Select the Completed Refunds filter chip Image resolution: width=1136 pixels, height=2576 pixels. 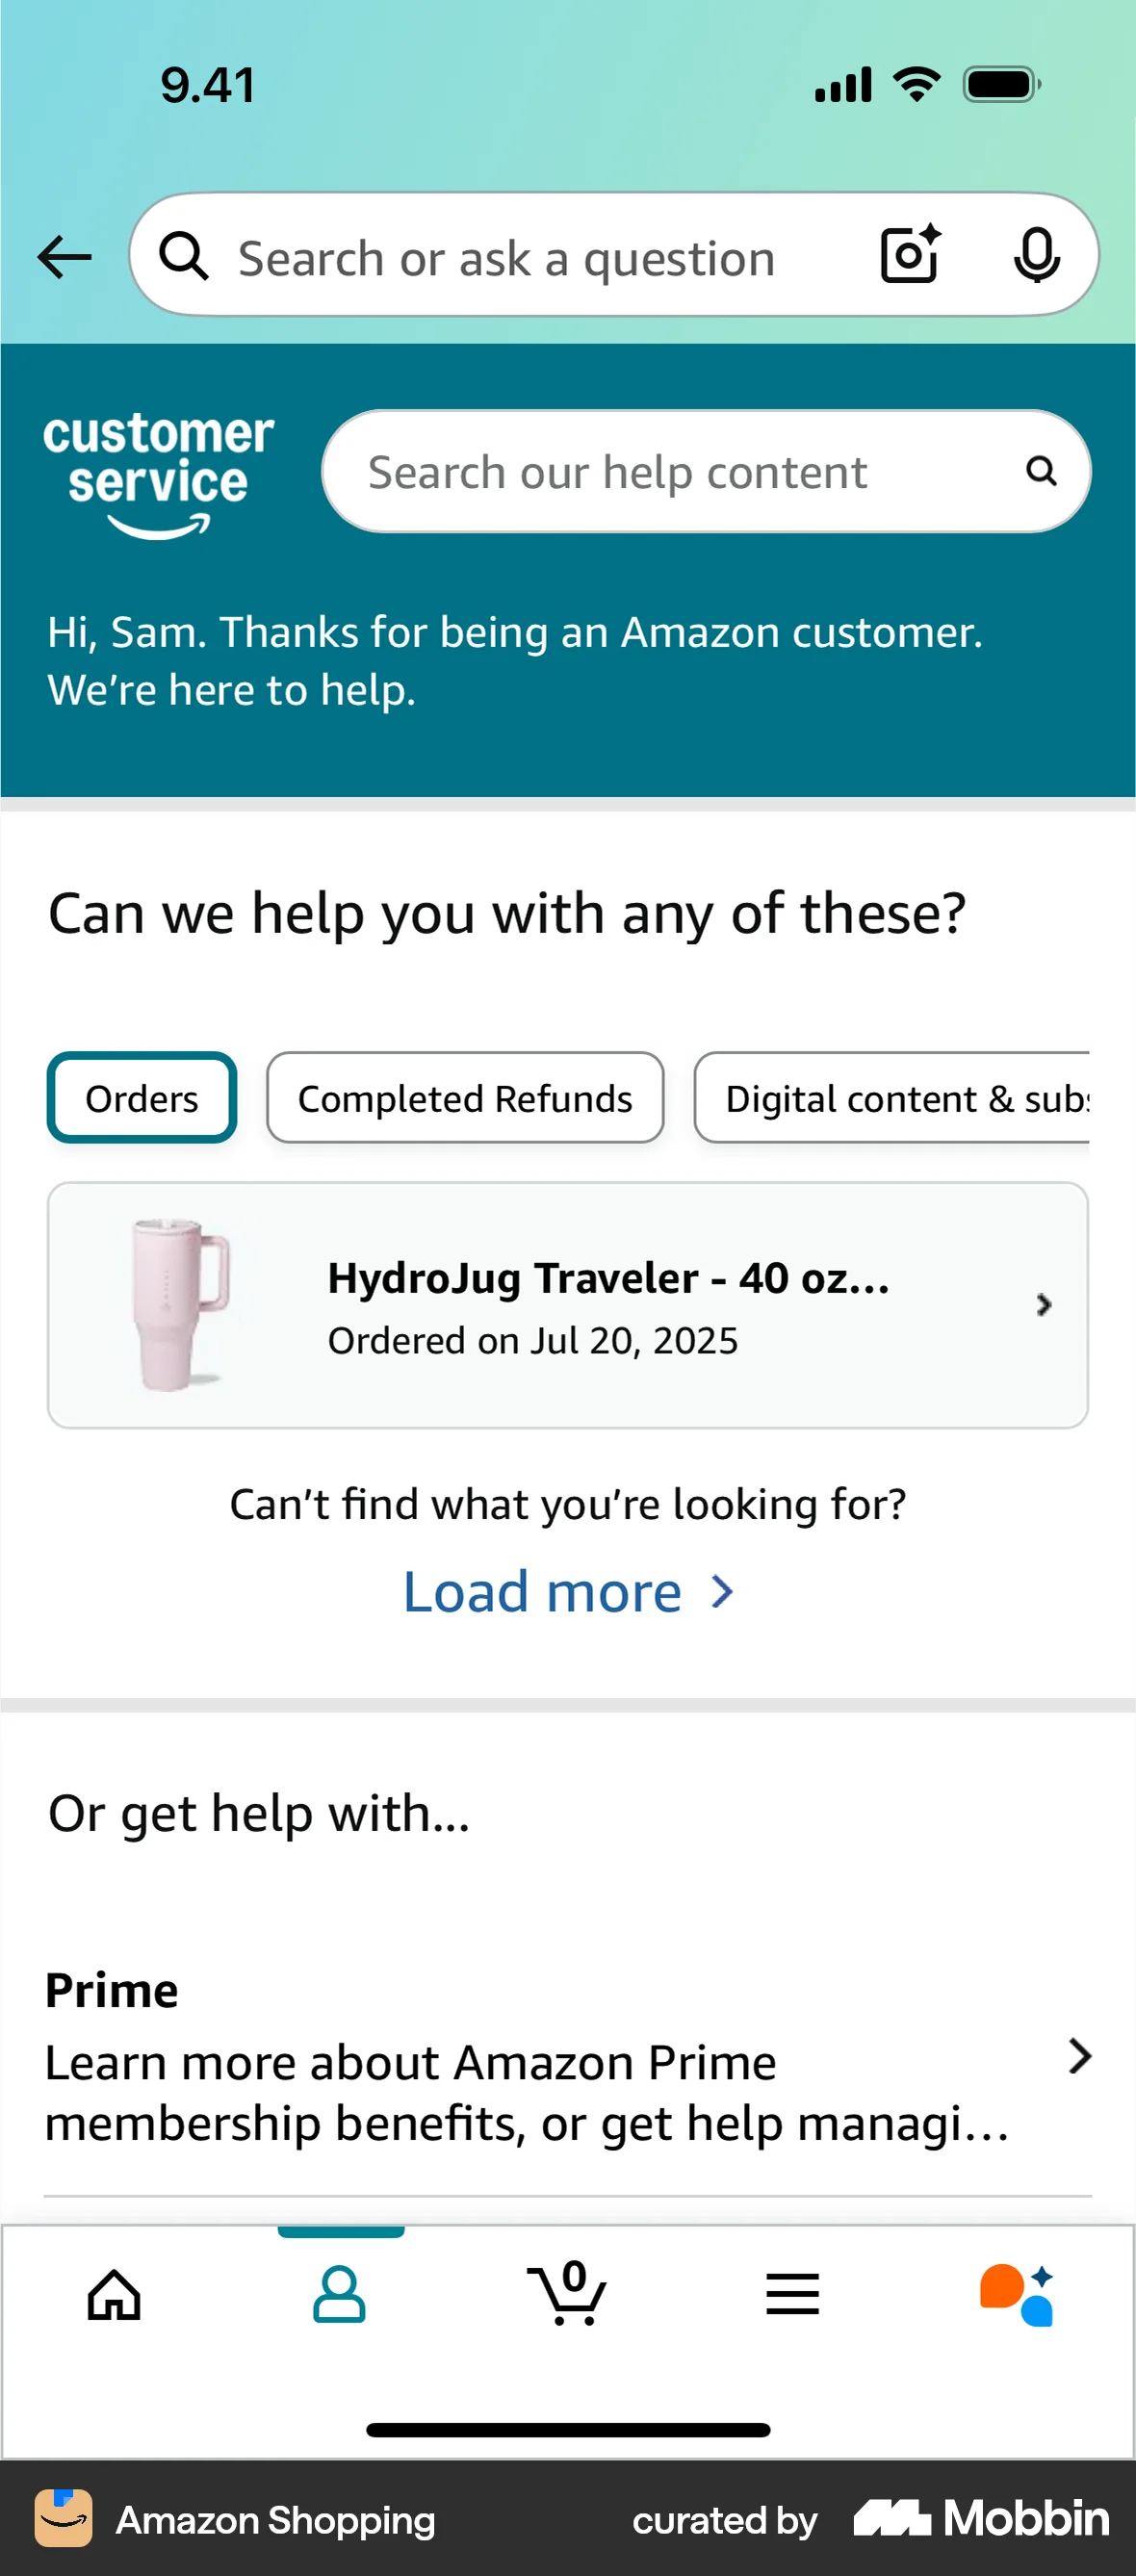click(x=464, y=1097)
